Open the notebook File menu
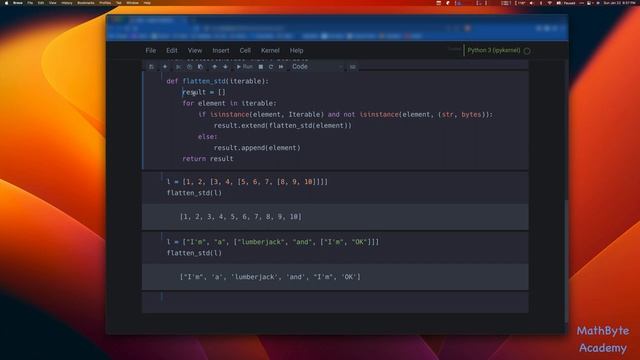 tap(151, 51)
